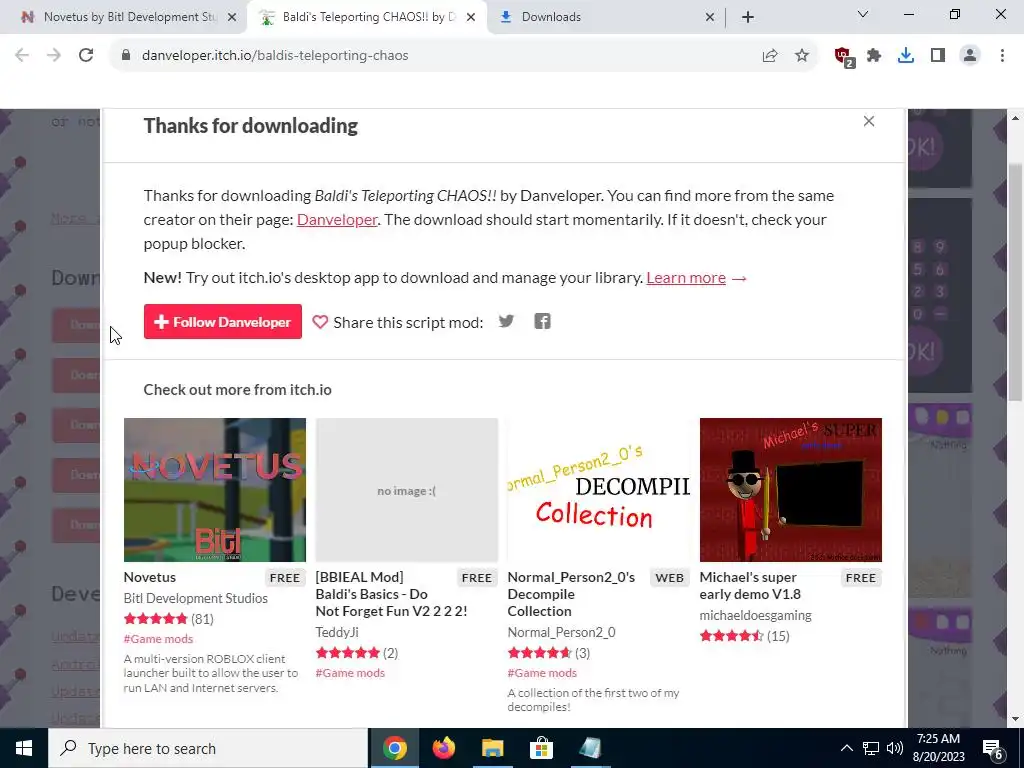Bookmark this page with star icon

point(802,56)
